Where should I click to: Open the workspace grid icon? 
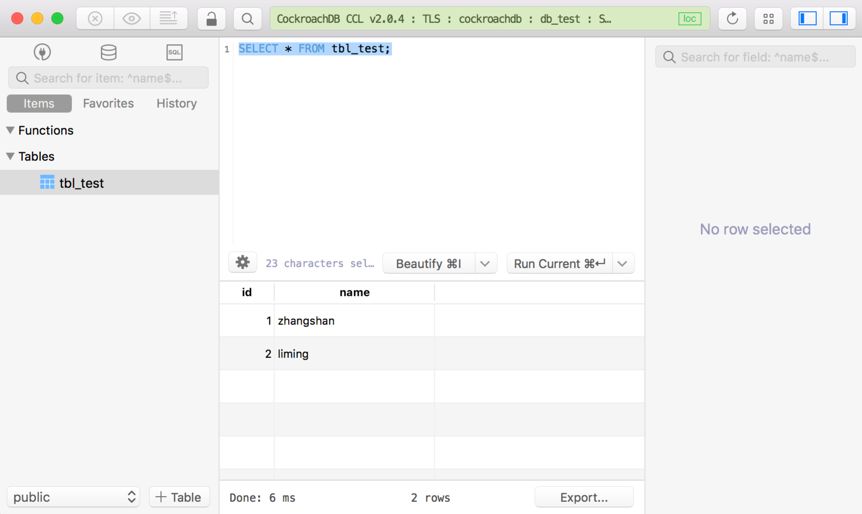[769, 19]
